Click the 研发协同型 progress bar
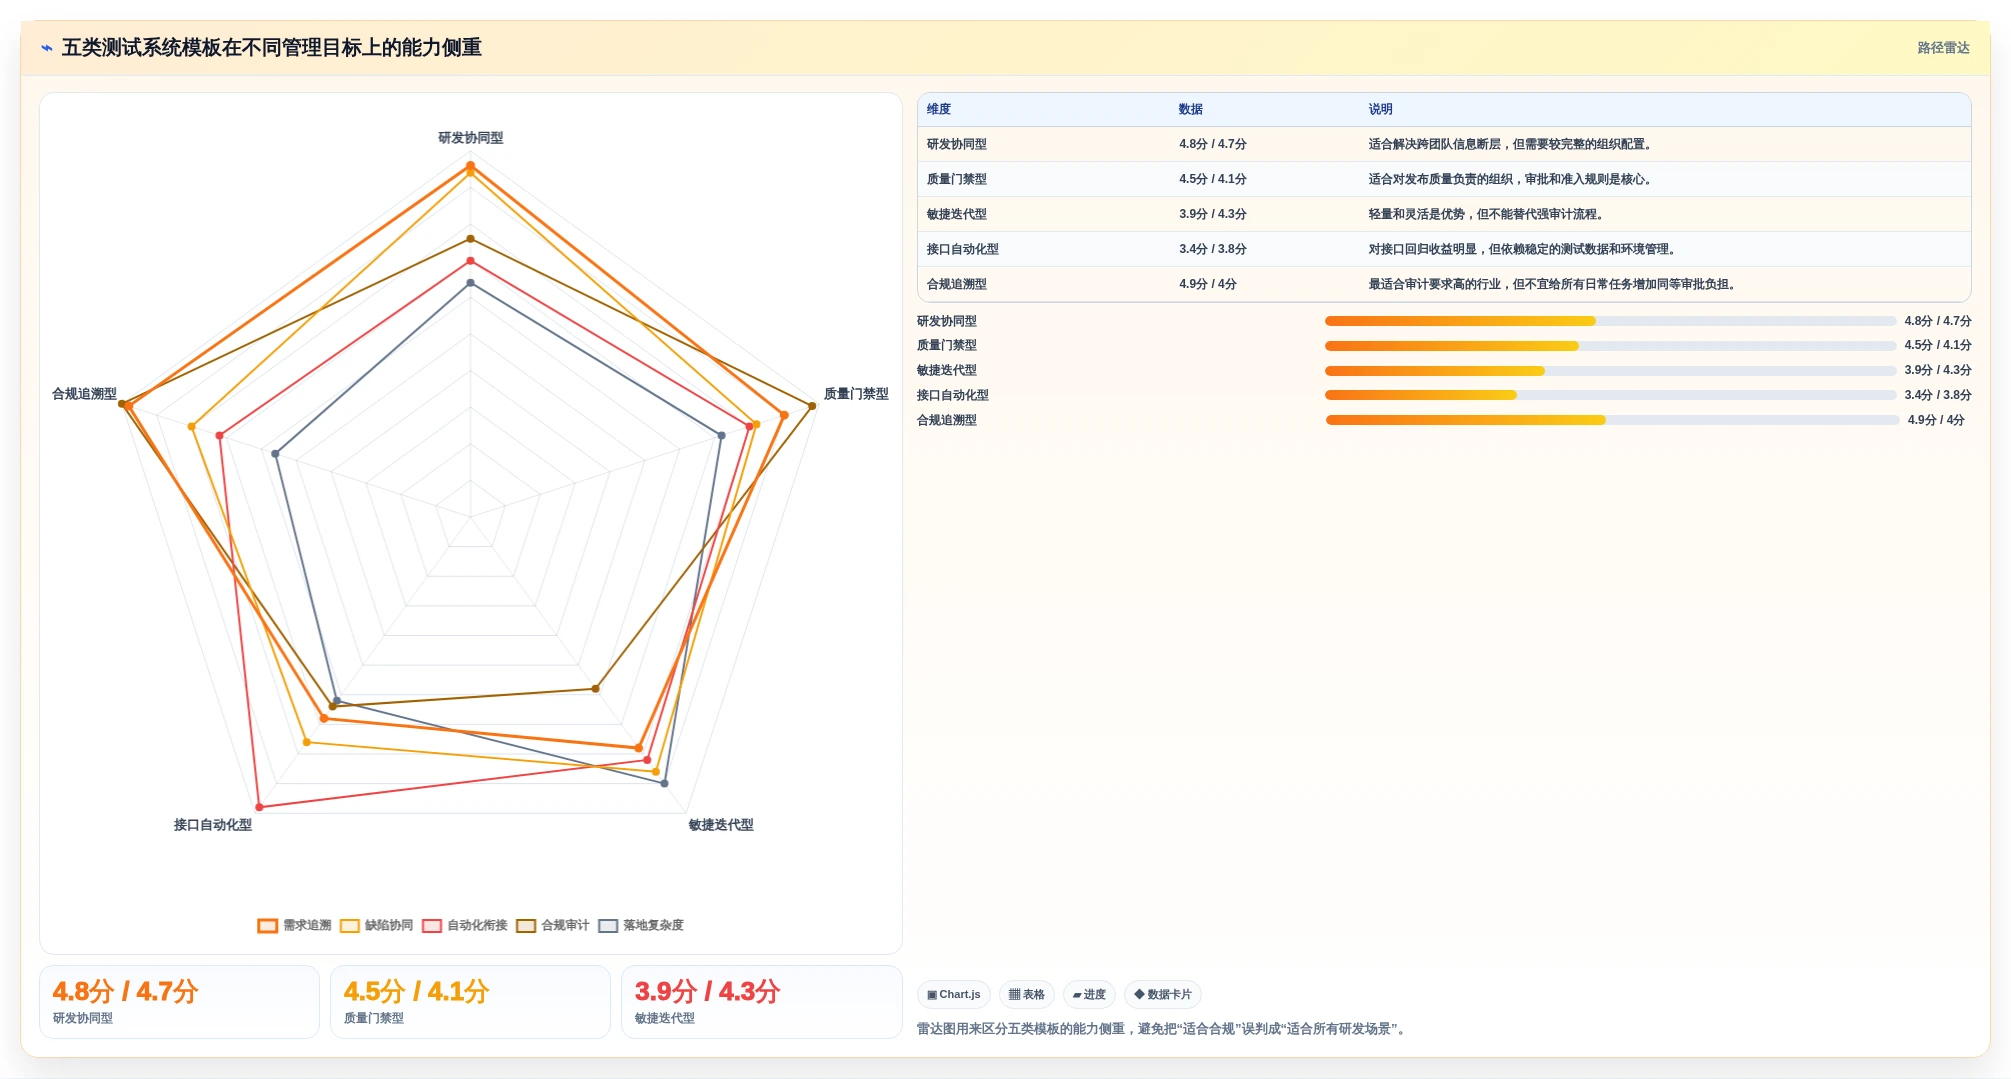Screen dimensions: 2011x1079 click(x=1610, y=321)
